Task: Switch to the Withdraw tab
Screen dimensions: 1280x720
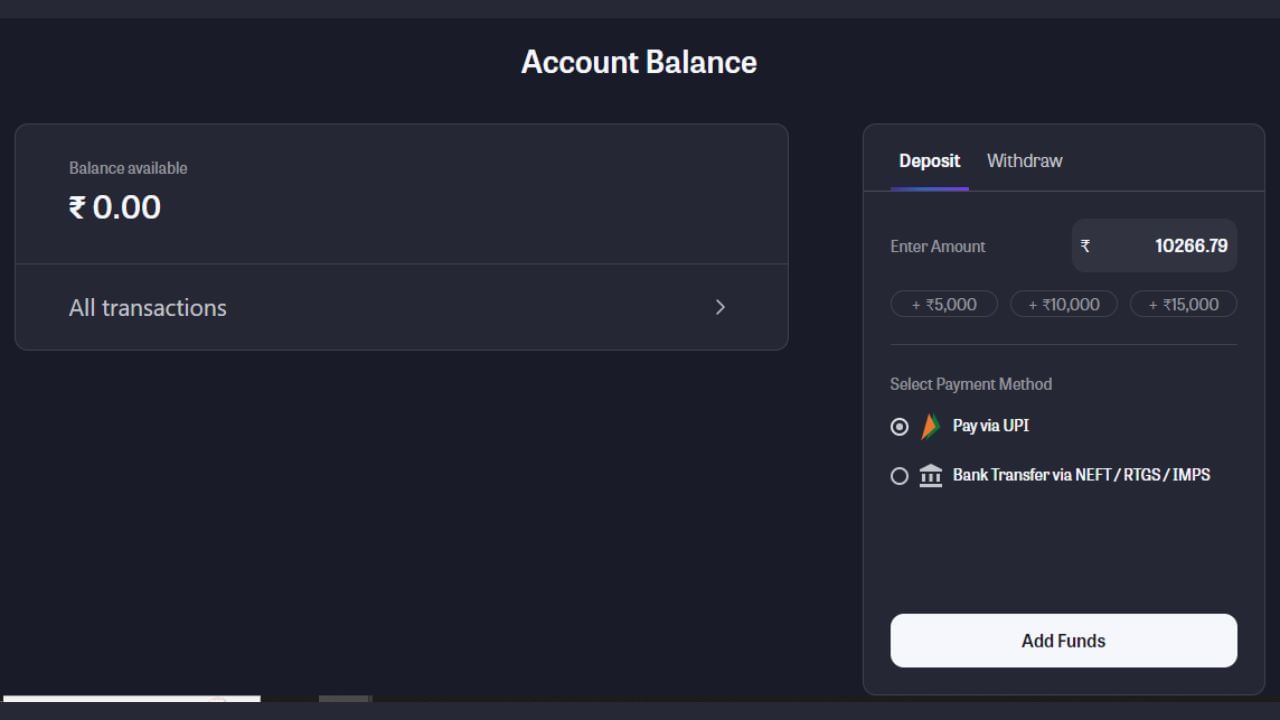Action: (1024, 161)
